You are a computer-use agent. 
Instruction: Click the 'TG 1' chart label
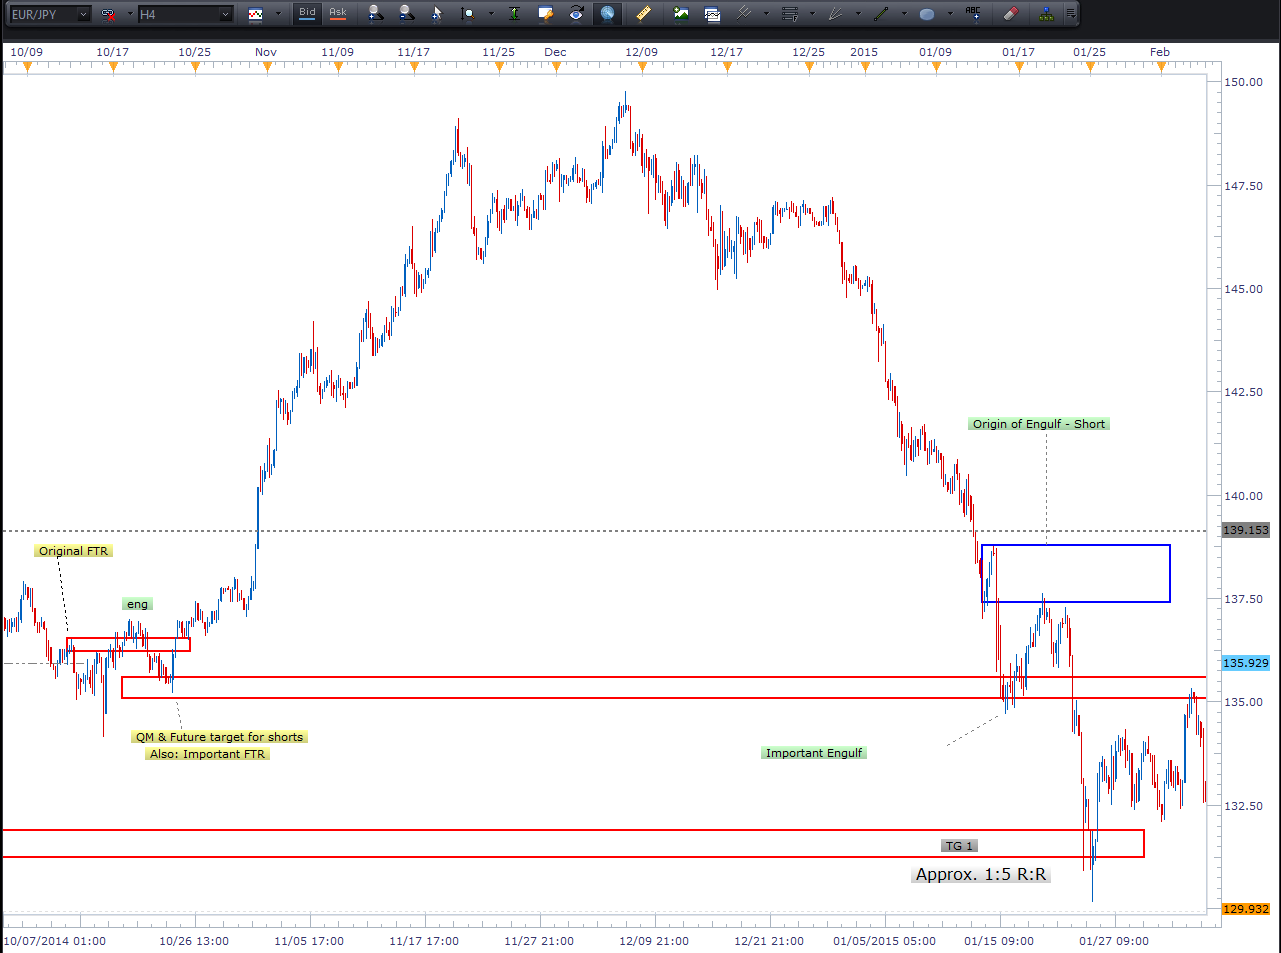point(959,846)
